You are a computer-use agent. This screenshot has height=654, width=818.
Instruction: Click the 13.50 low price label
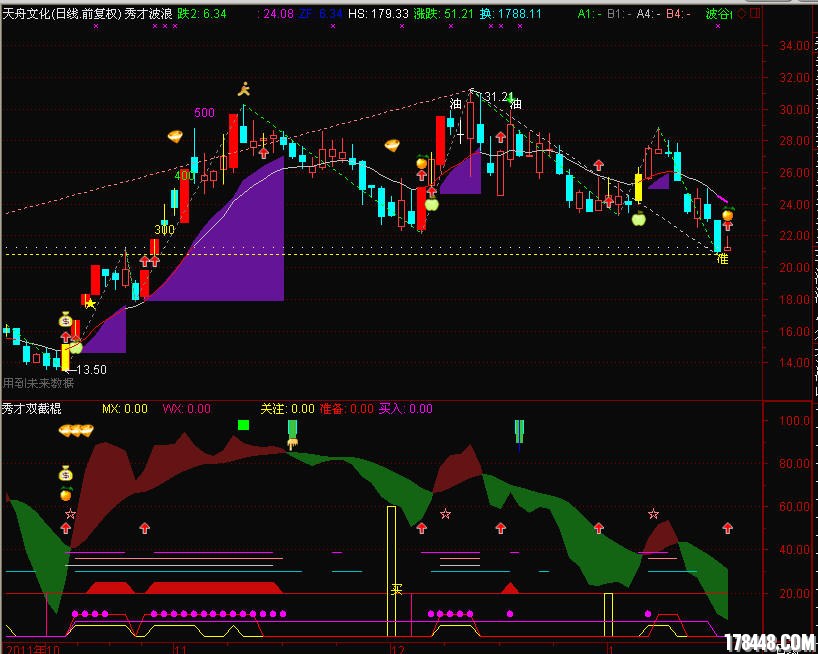tap(91, 370)
